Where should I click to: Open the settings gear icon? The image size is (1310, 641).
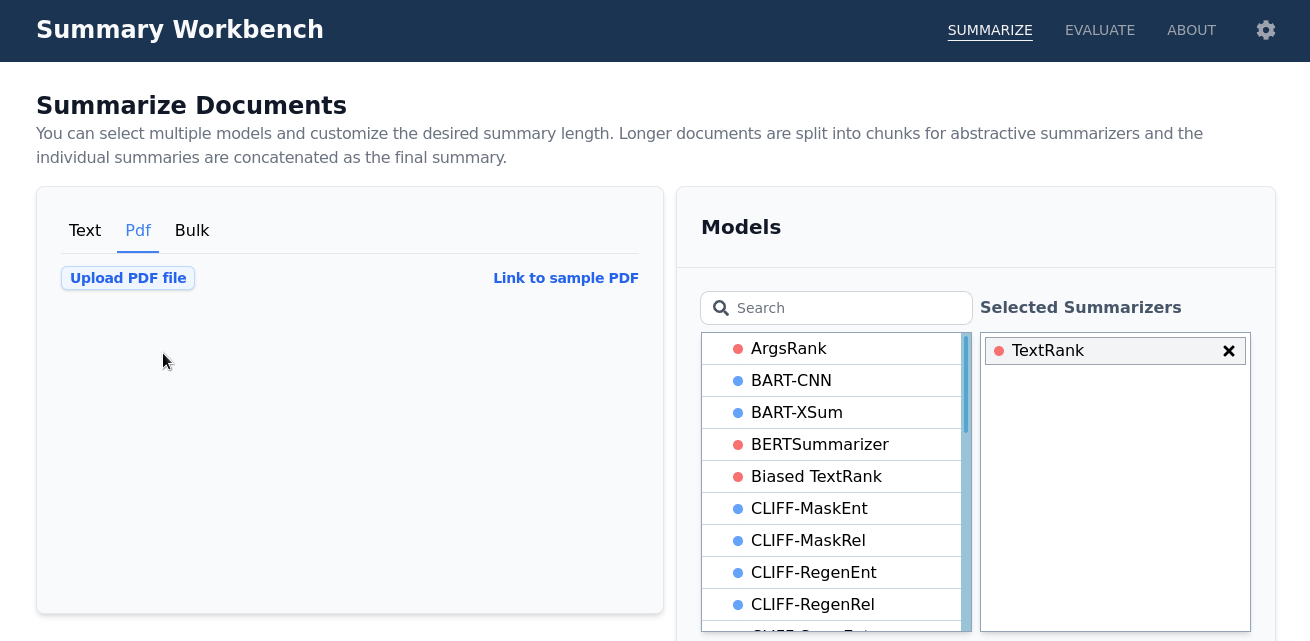point(1266,30)
